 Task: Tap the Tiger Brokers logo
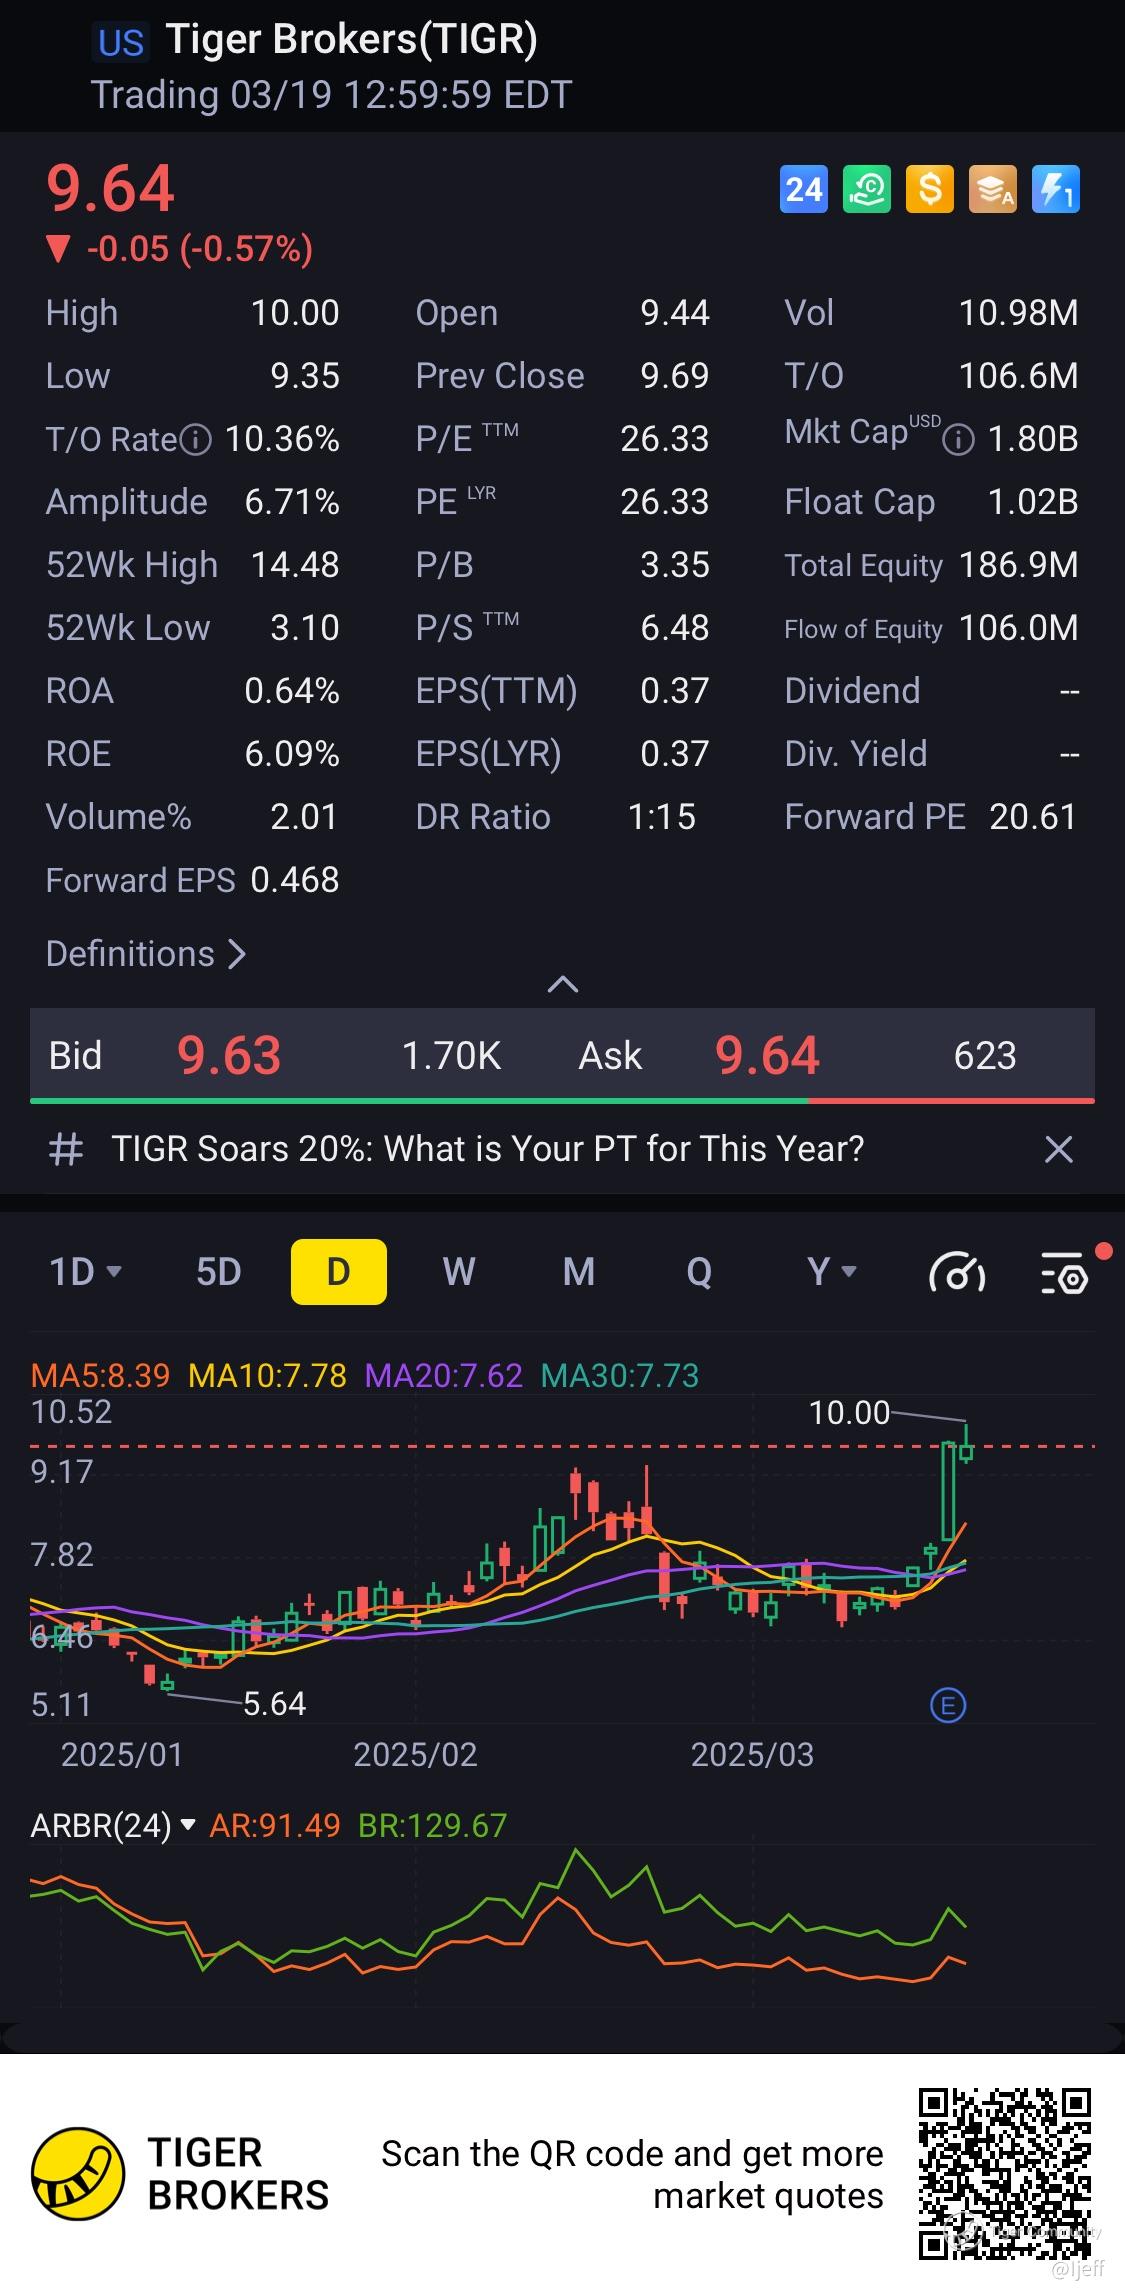(78, 2173)
